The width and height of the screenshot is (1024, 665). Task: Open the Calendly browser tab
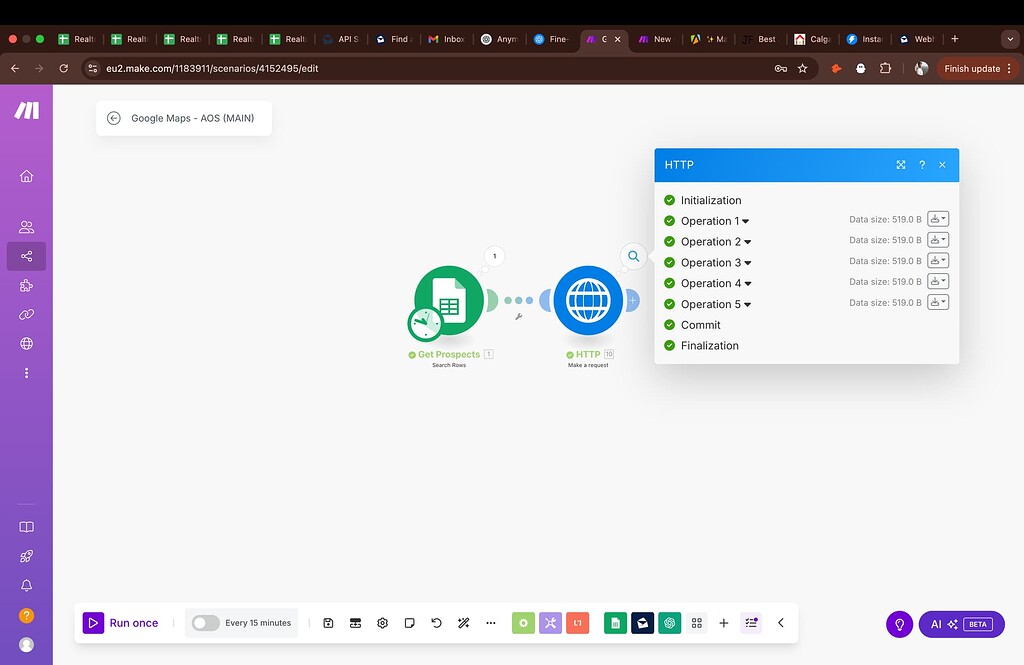[x=812, y=39]
